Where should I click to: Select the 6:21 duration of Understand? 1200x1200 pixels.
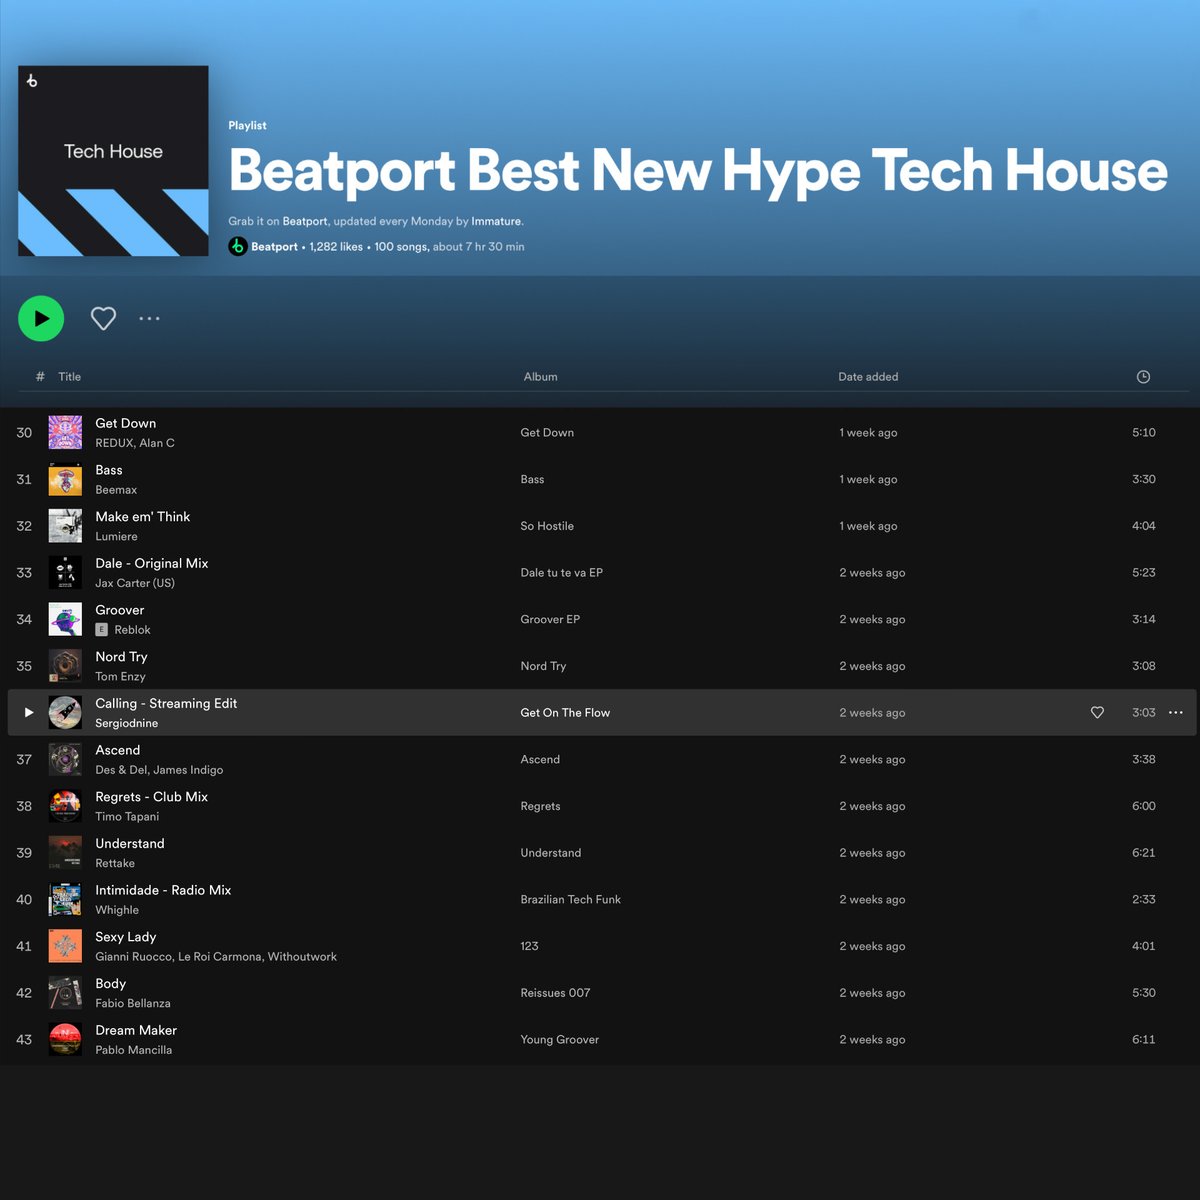1143,853
